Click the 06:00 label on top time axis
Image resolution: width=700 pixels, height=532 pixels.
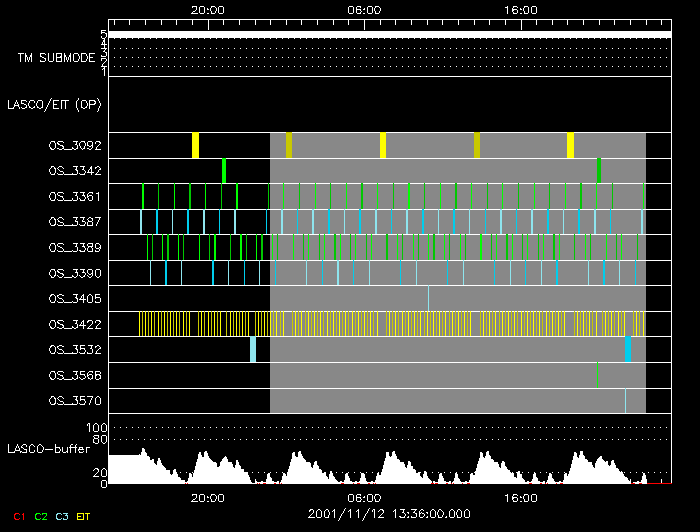364,10
